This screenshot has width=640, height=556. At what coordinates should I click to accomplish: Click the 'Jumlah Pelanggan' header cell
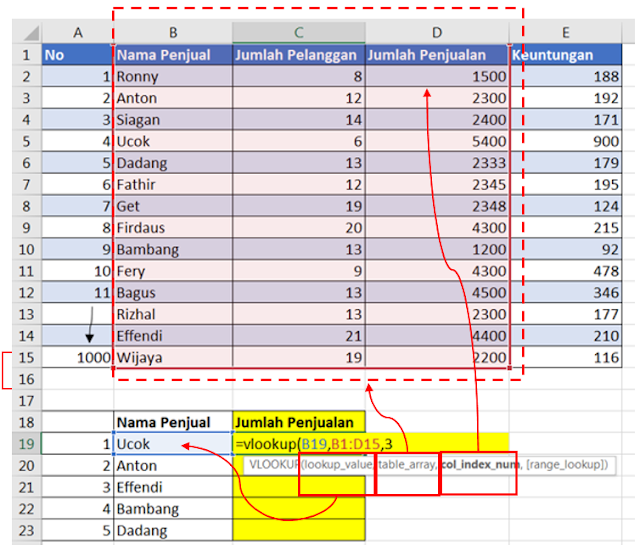pos(299,55)
